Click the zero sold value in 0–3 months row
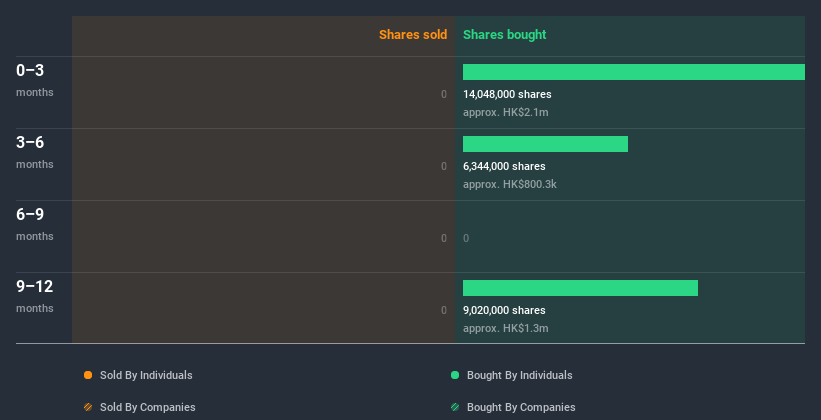 [x=444, y=94]
